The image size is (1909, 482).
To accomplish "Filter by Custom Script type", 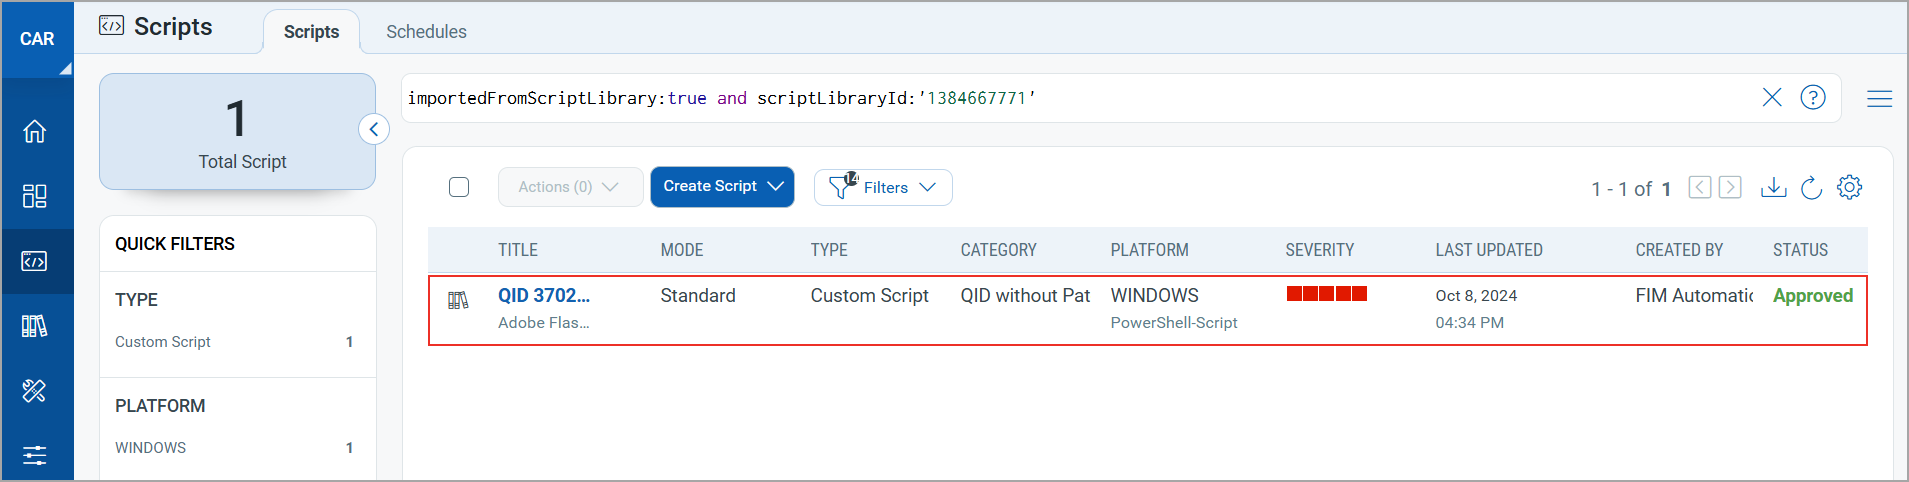I will (163, 342).
